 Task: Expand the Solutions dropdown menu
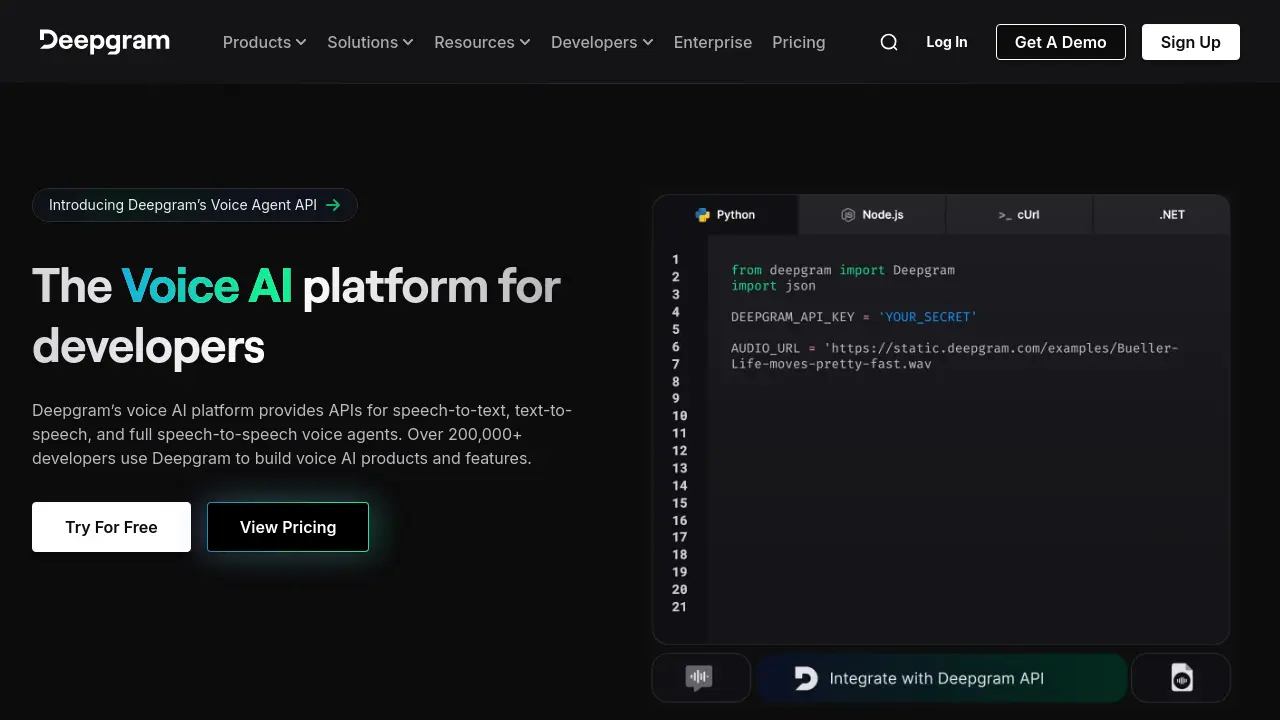[370, 42]
